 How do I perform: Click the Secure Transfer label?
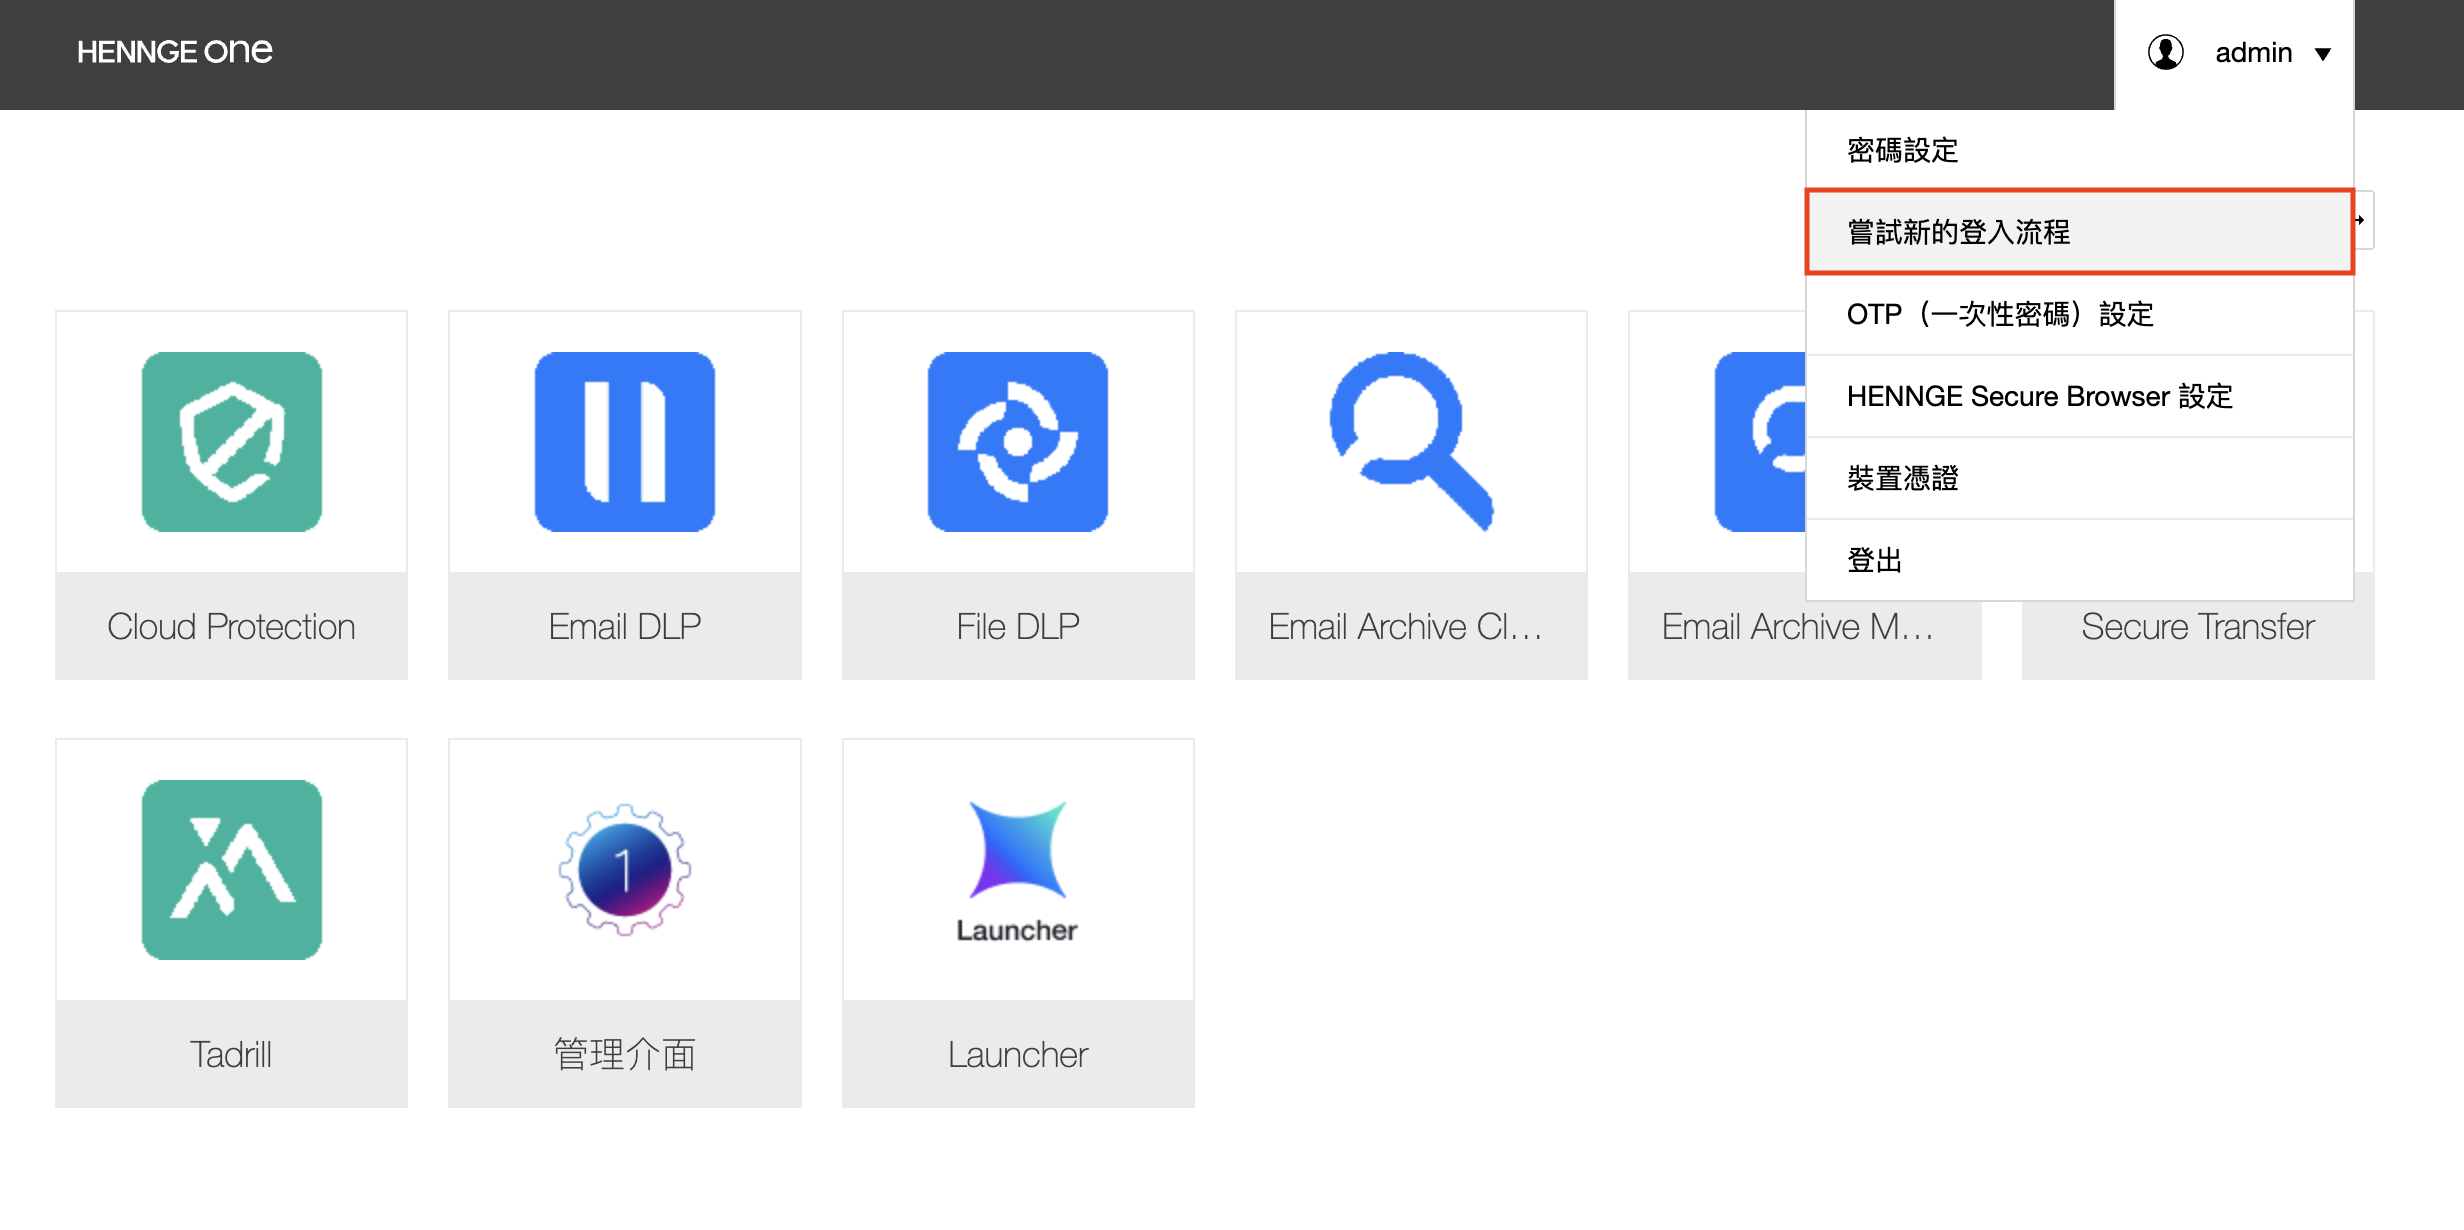(x=2197, y=627)
